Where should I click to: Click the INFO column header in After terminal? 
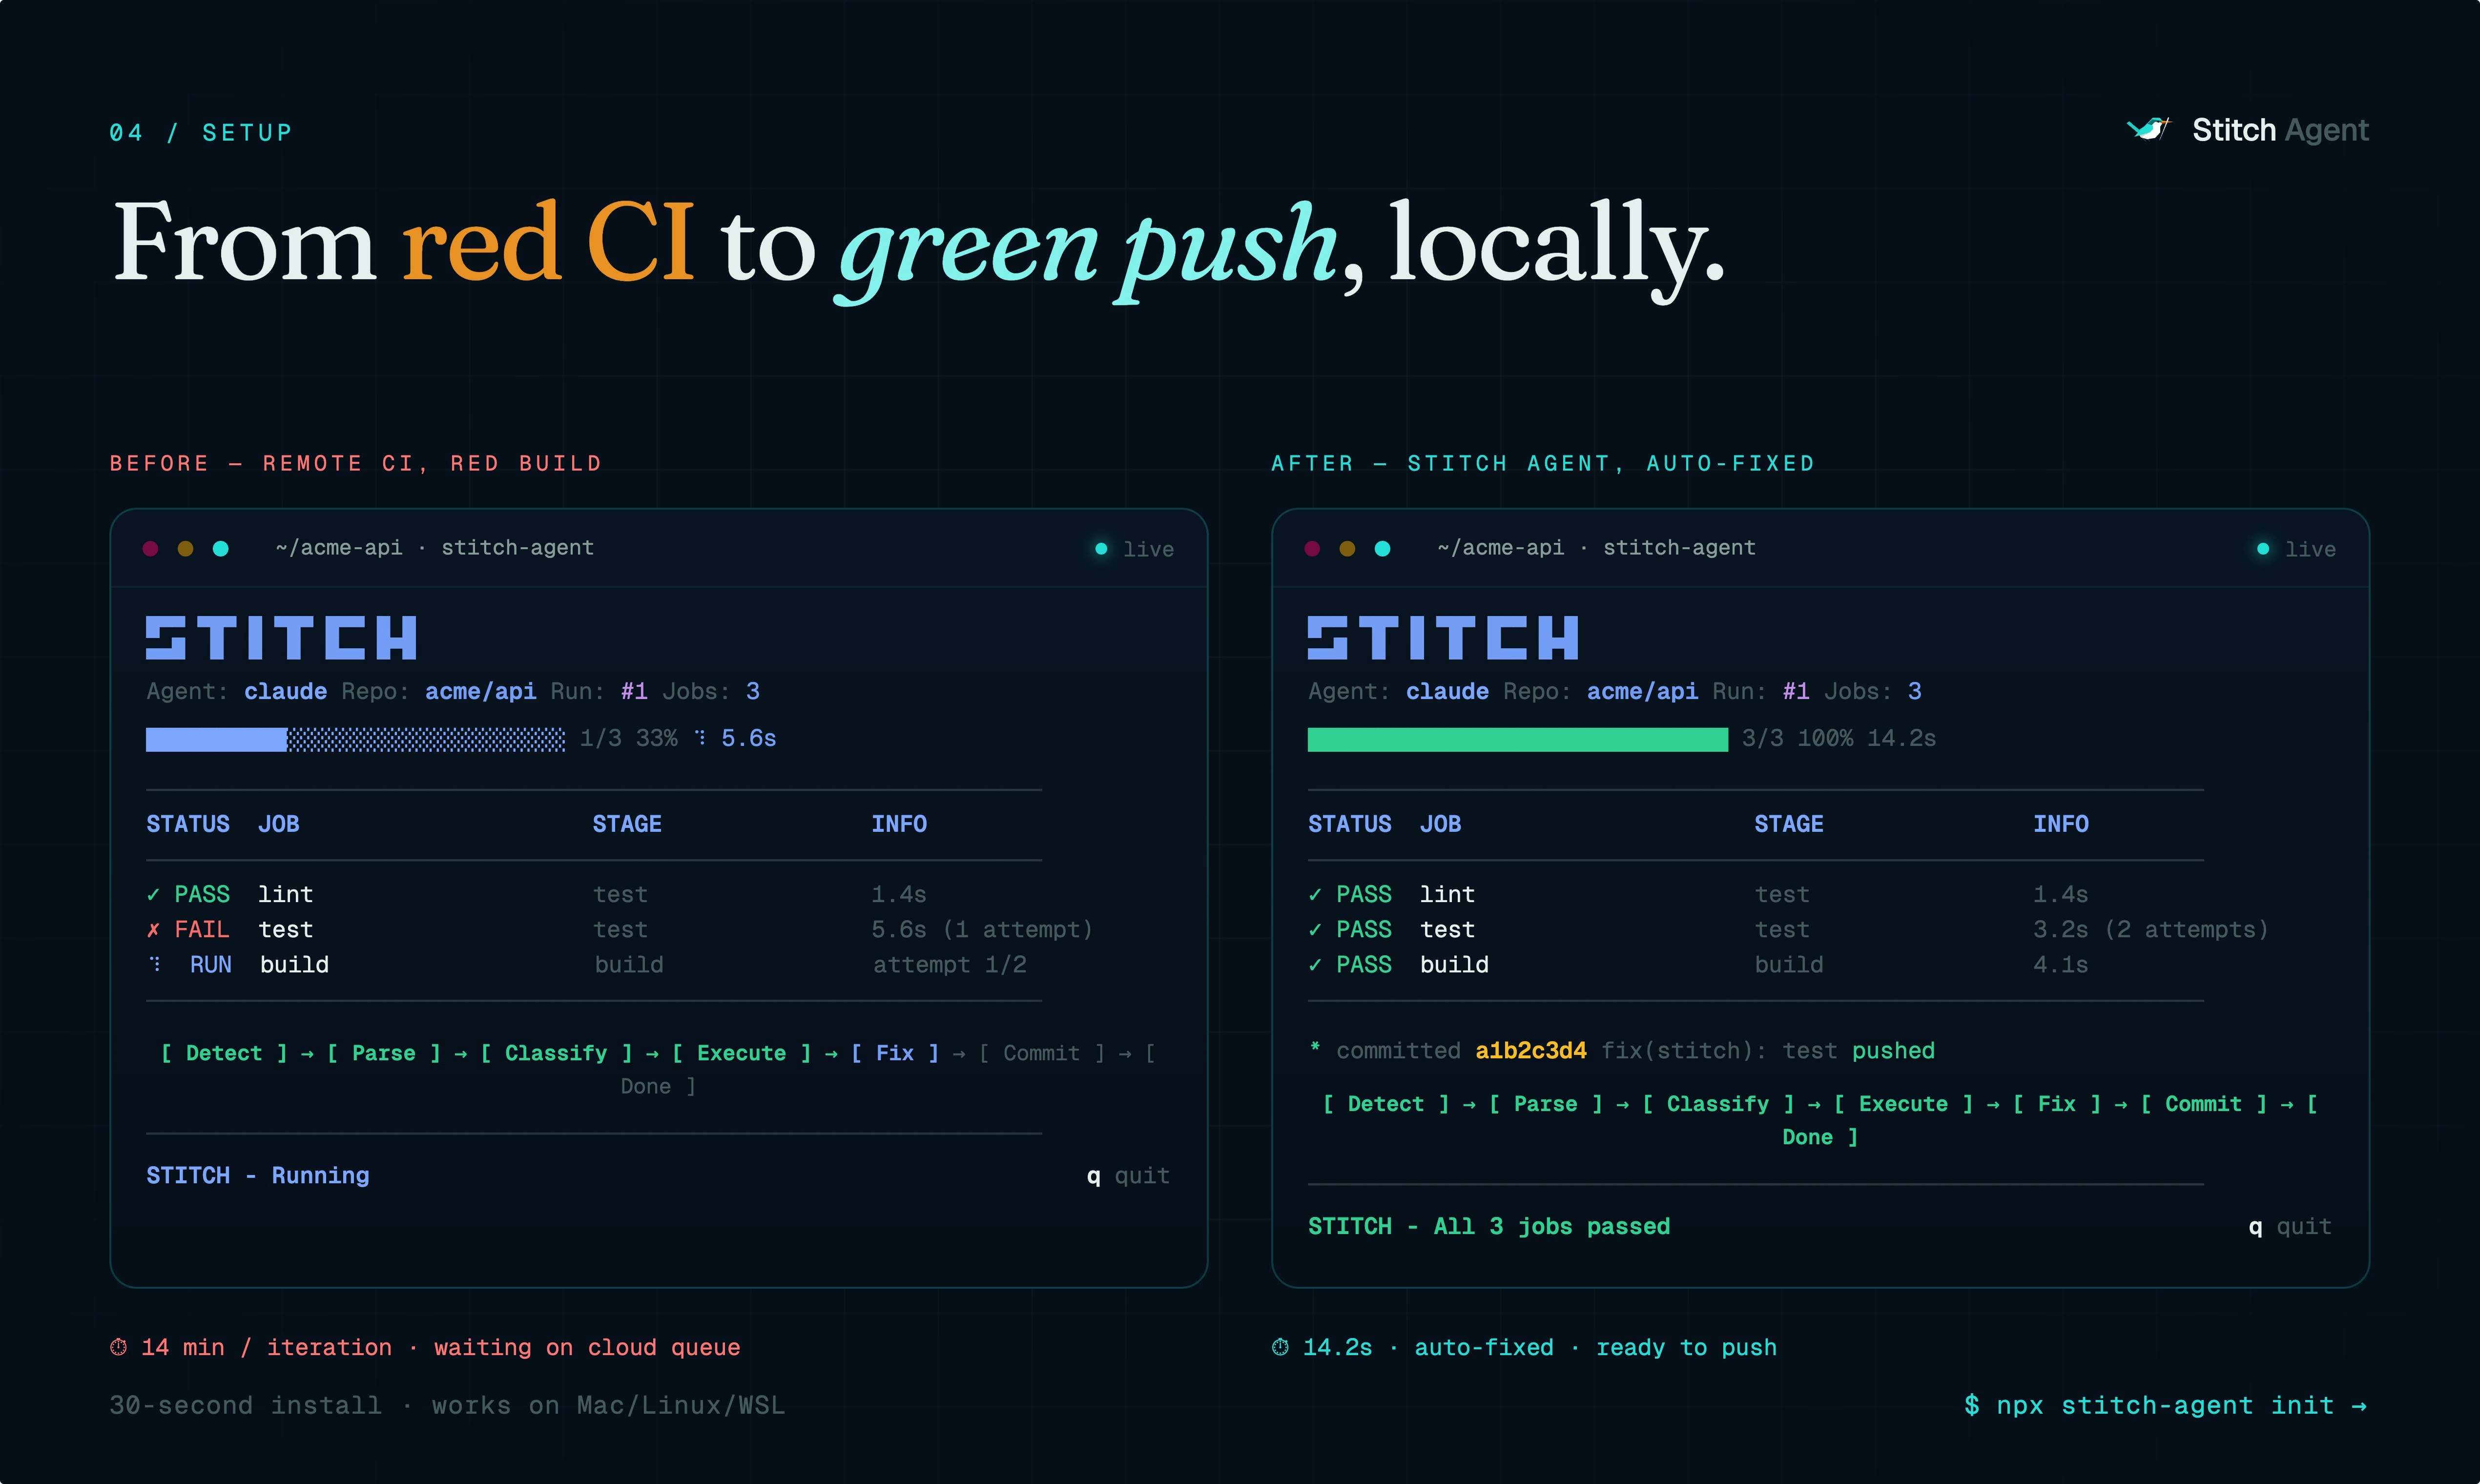[2061, 824]
